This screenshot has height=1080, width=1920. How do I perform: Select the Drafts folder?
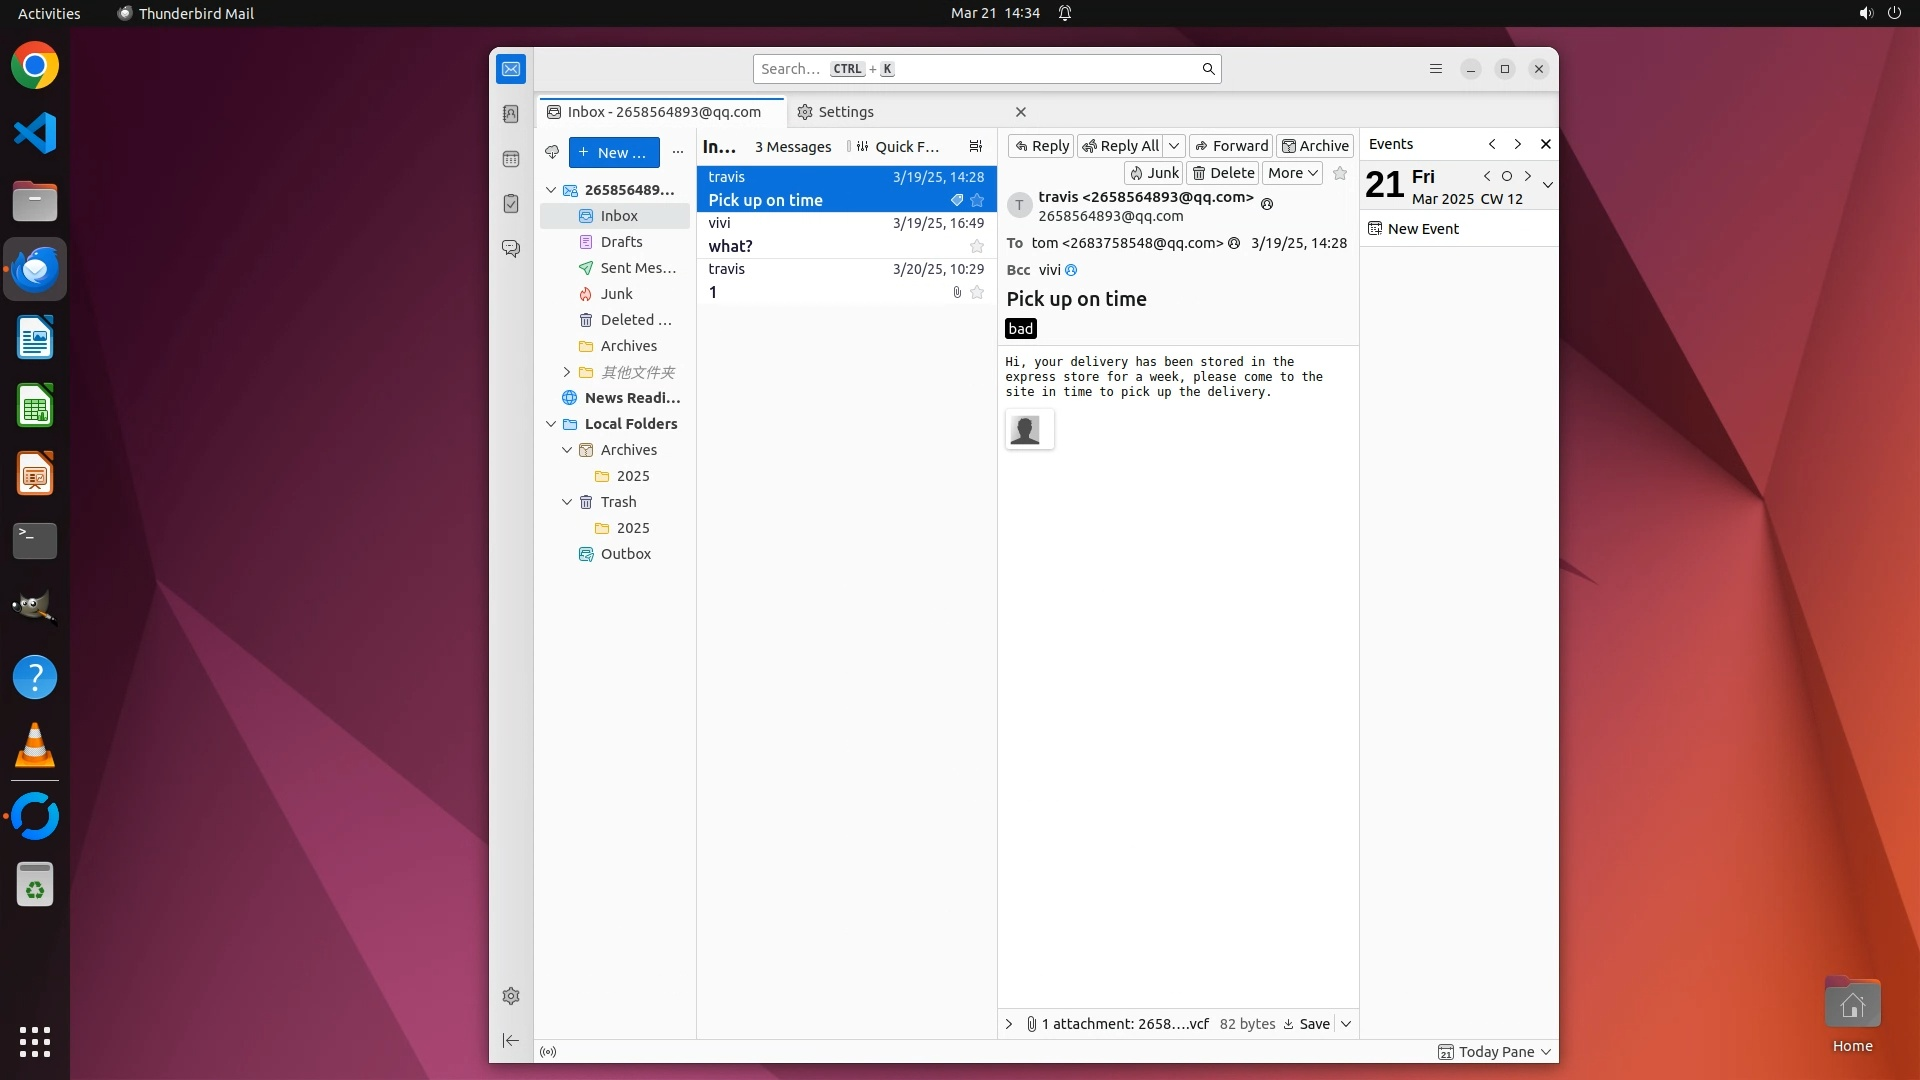point(621,242)
